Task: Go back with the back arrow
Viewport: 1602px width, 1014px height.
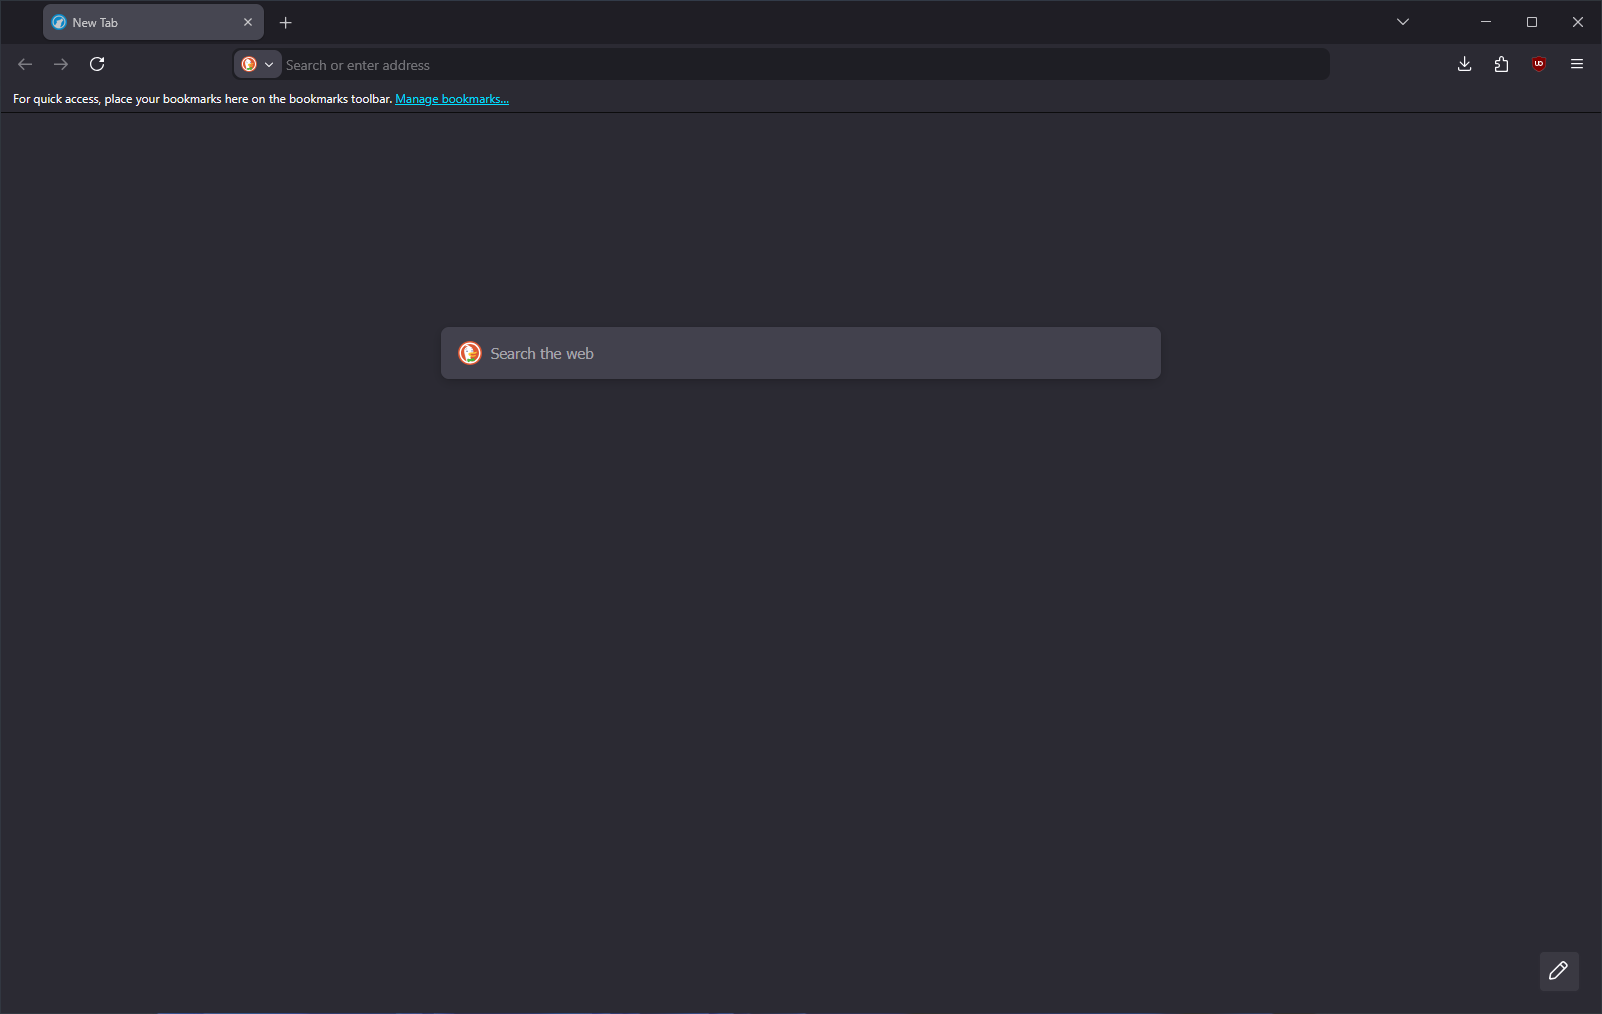Action: (x=25, y=64)
